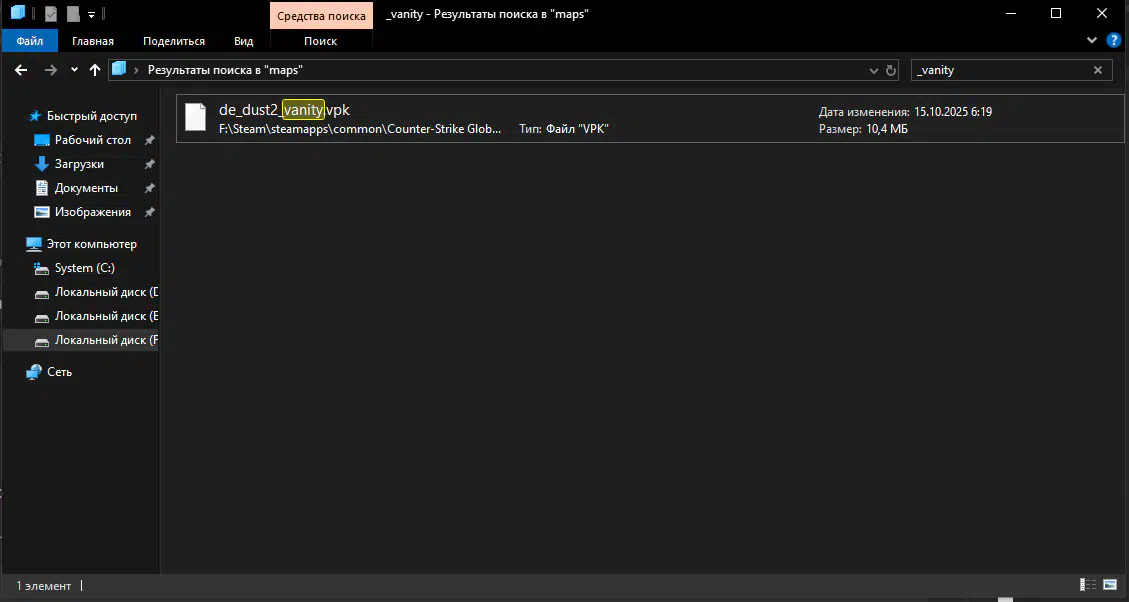Open the Quick Access Toolbar customize dropdown
Image resolution: width=1129 pixels, height=602 pixels.
point(91,14)
